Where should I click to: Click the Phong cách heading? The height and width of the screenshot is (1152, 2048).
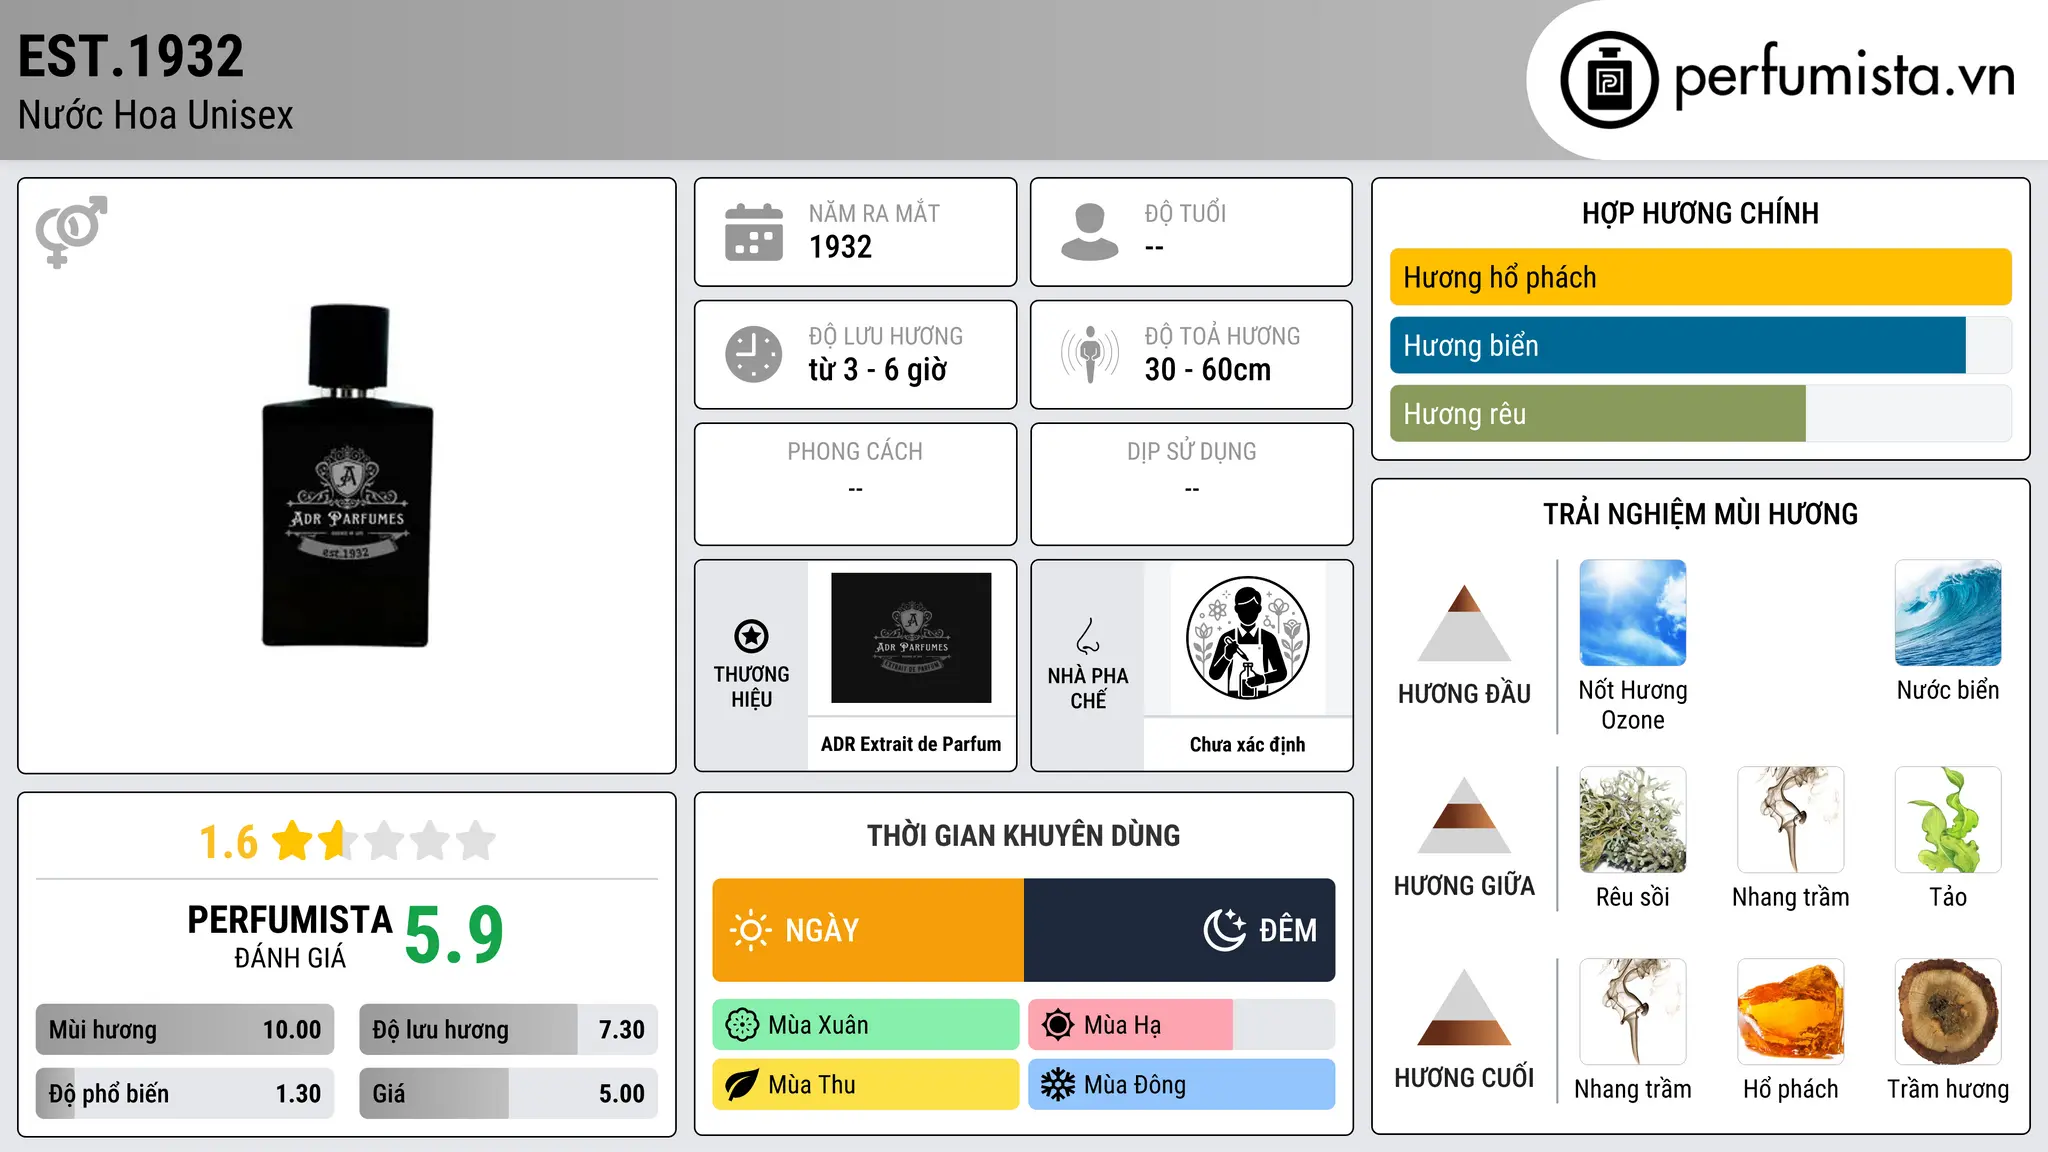[855, 451]
